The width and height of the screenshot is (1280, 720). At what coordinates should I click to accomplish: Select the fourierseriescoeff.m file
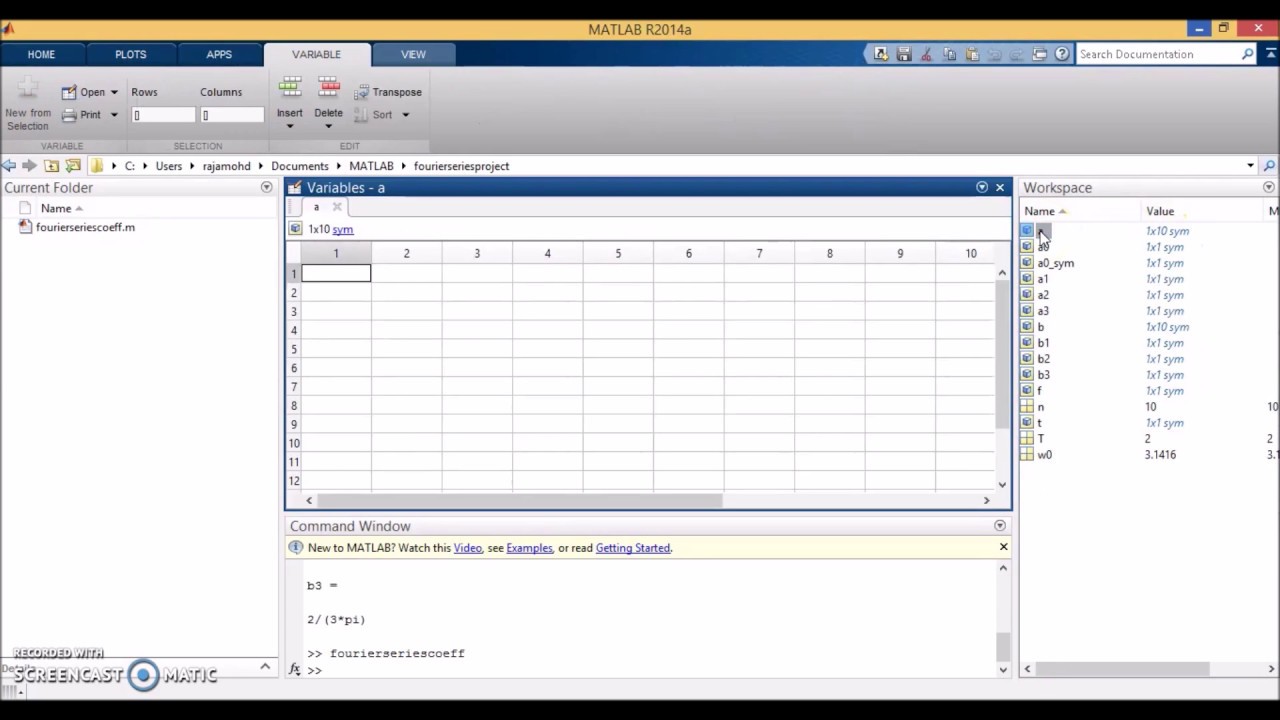85,227
